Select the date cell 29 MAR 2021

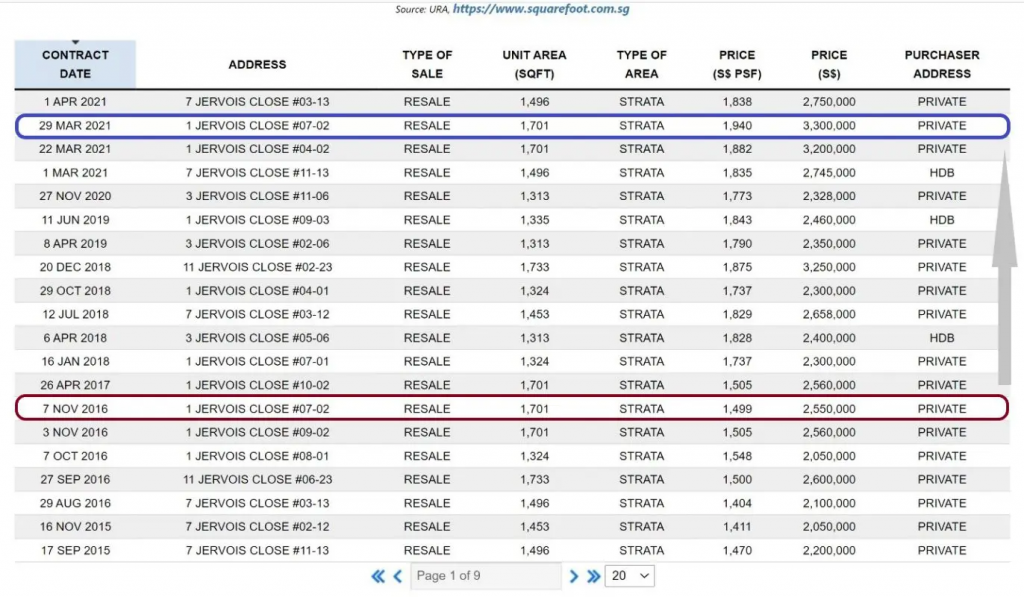point(75,125)
